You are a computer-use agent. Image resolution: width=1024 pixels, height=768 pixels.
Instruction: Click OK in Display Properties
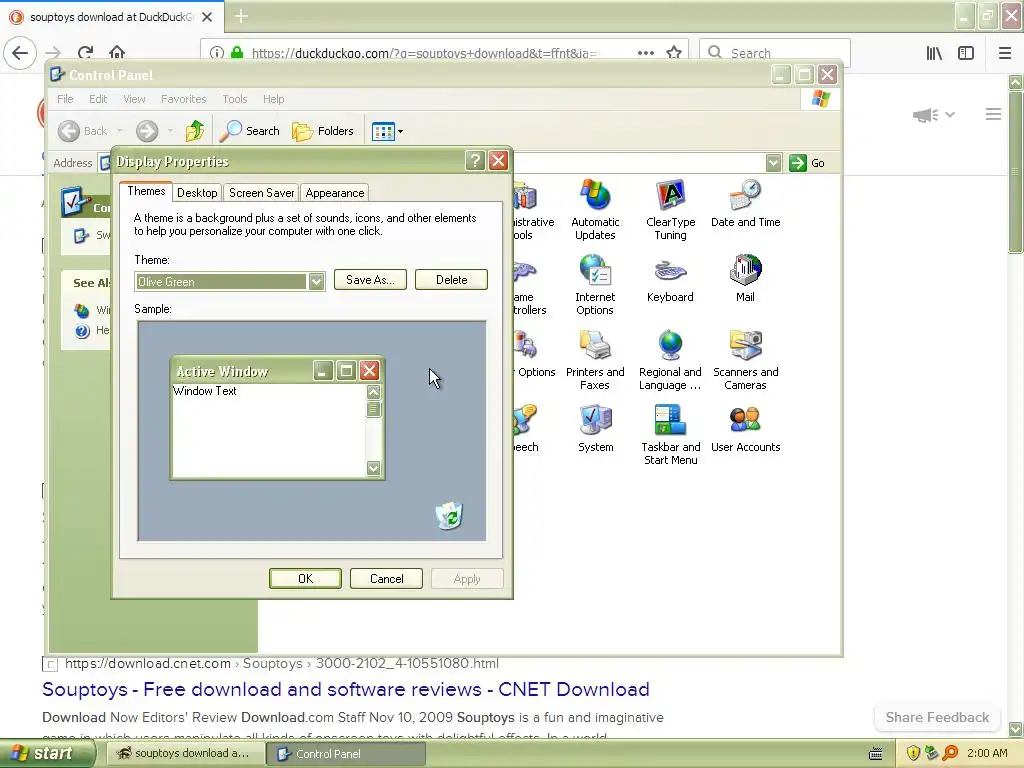point(305,579)
